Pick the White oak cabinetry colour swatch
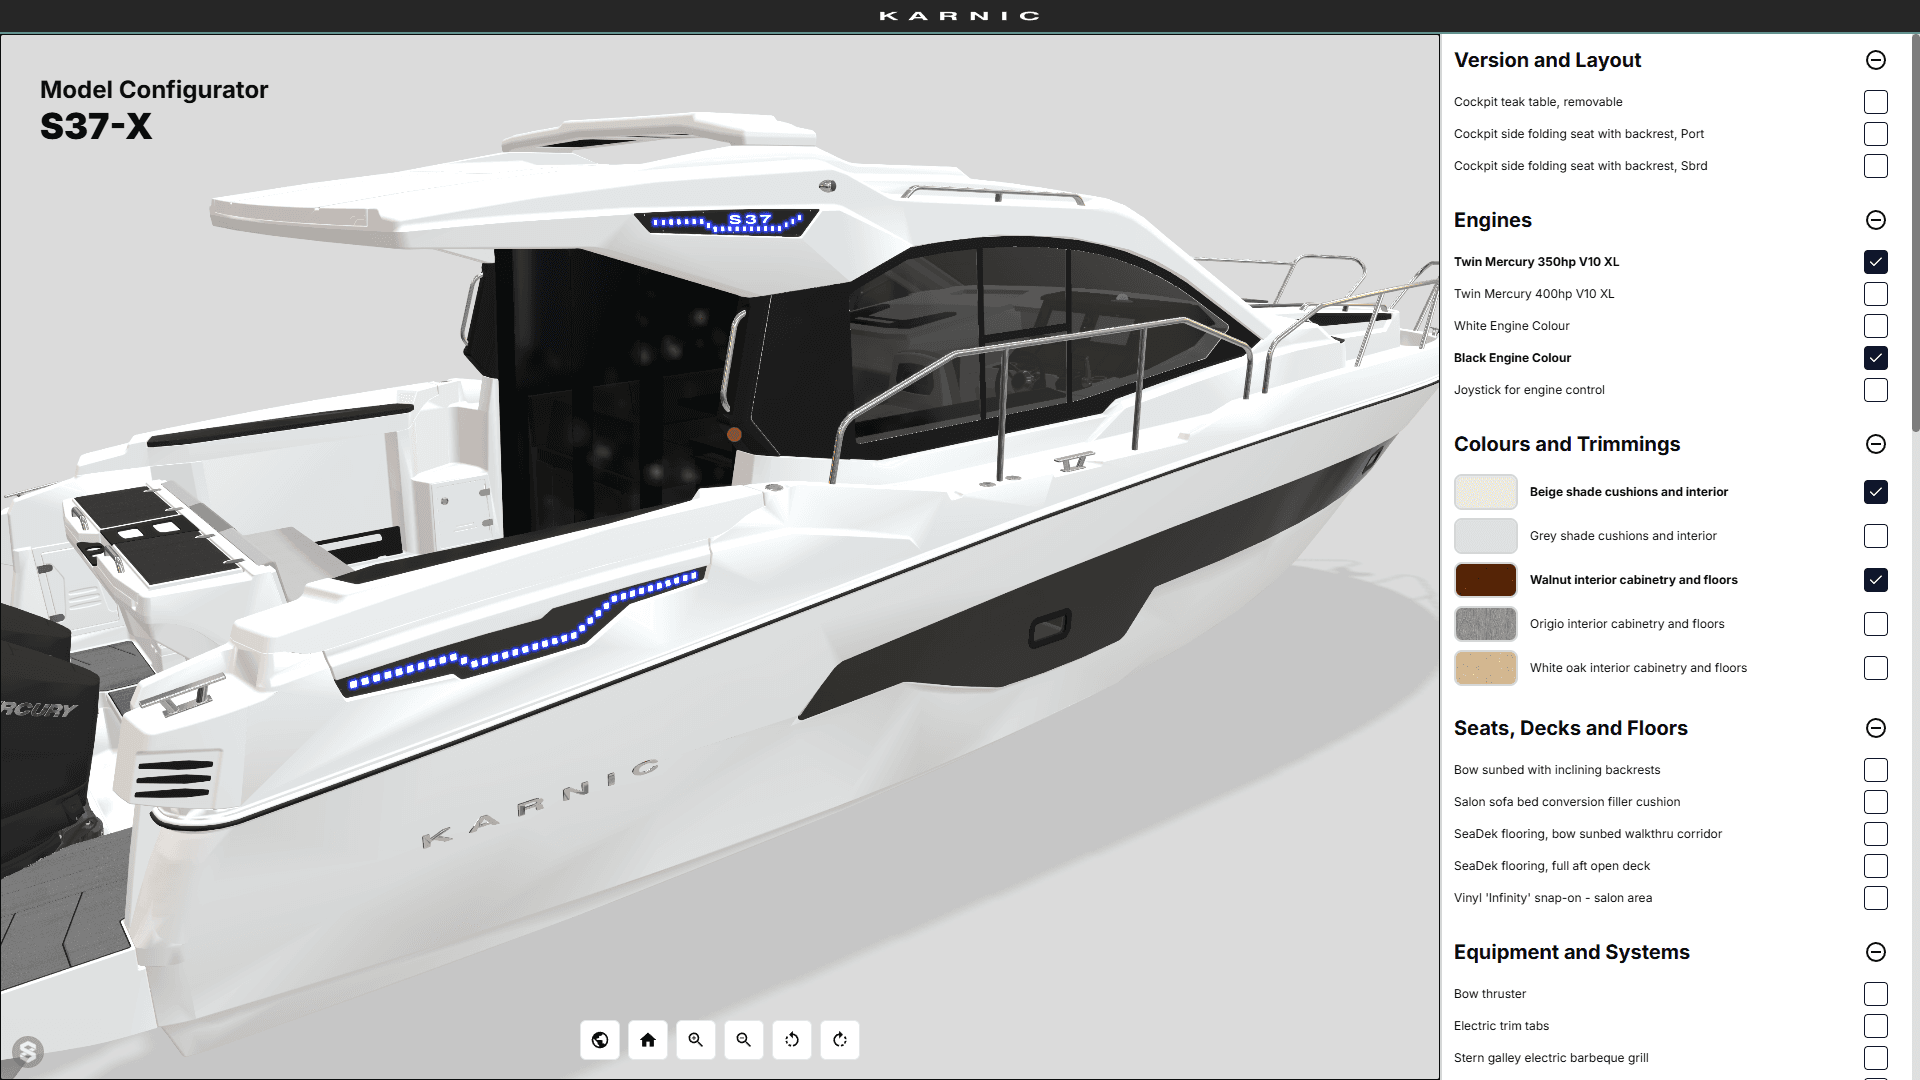Viewport: 1920px width, 1080px height. coord(1485,668)
